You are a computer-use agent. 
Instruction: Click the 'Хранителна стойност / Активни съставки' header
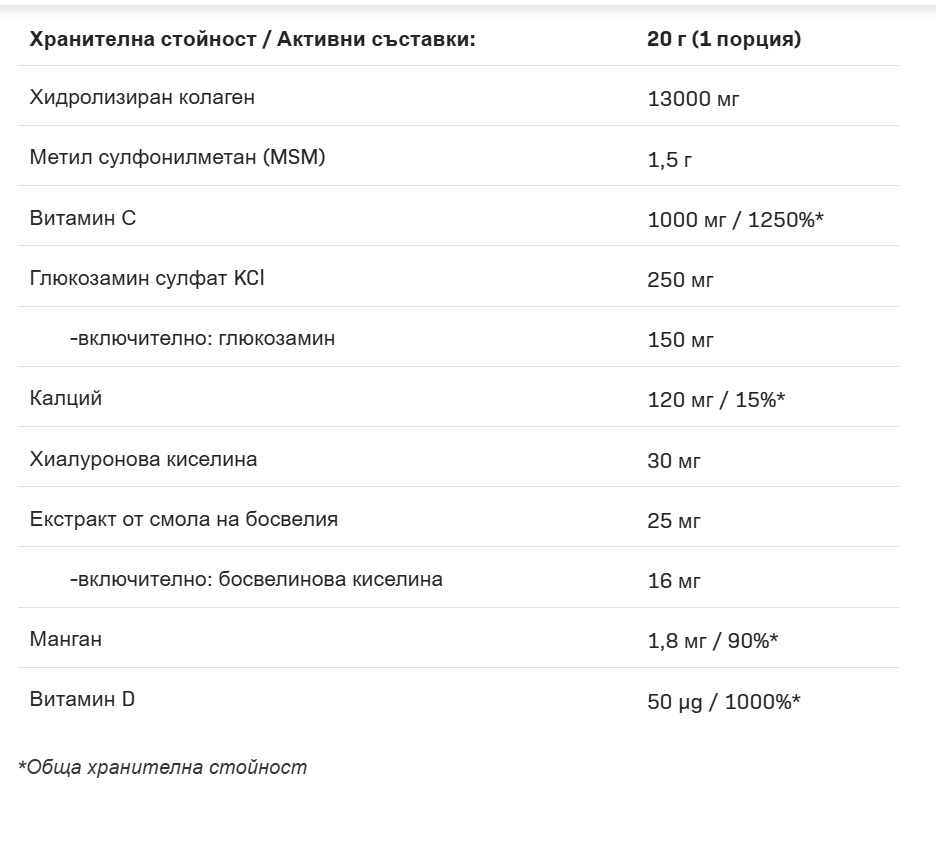(x=252, y=39)
